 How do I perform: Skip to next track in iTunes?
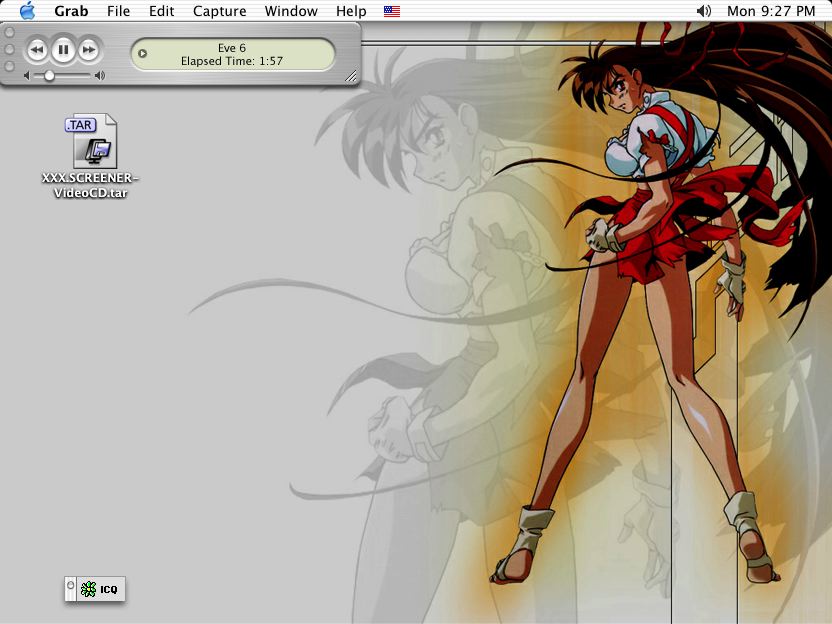tap(89, 50)
